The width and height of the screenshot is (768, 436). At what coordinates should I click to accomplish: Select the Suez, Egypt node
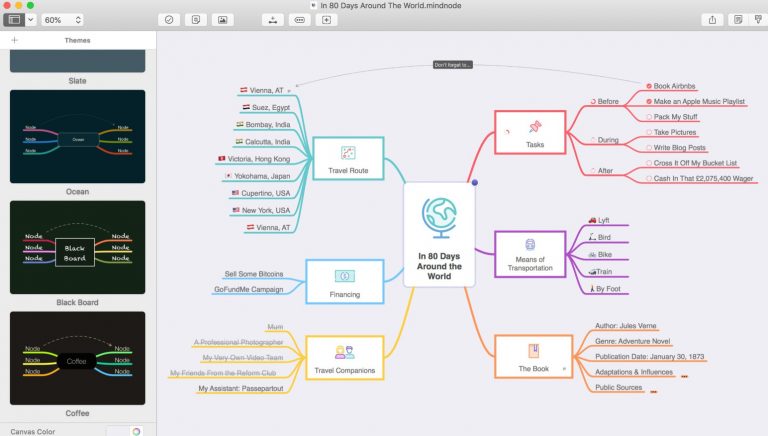pos(266,108)
